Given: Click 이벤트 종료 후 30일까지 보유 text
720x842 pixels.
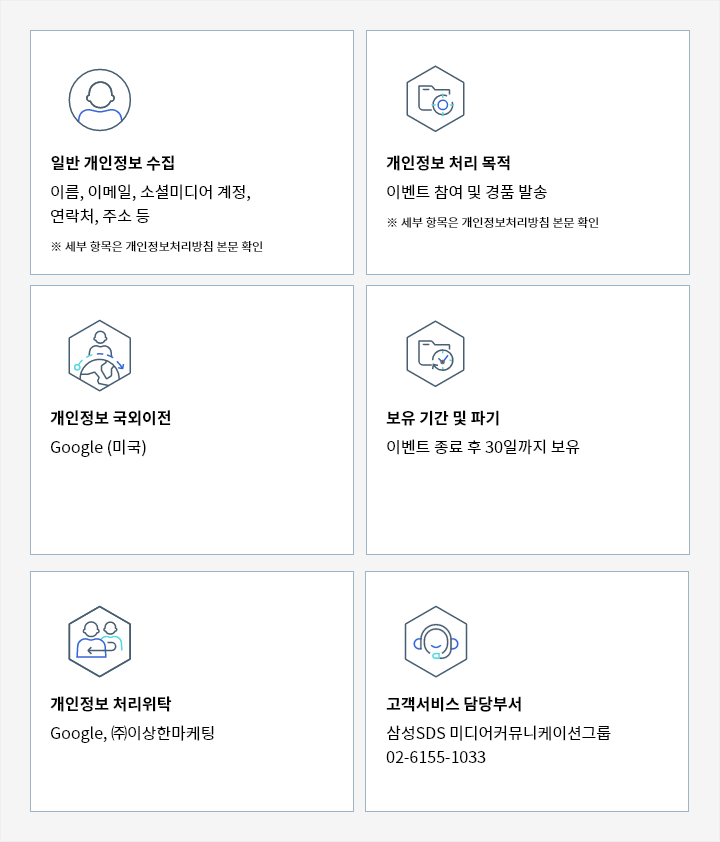Looking at the screenshot, I should (483, 447).
